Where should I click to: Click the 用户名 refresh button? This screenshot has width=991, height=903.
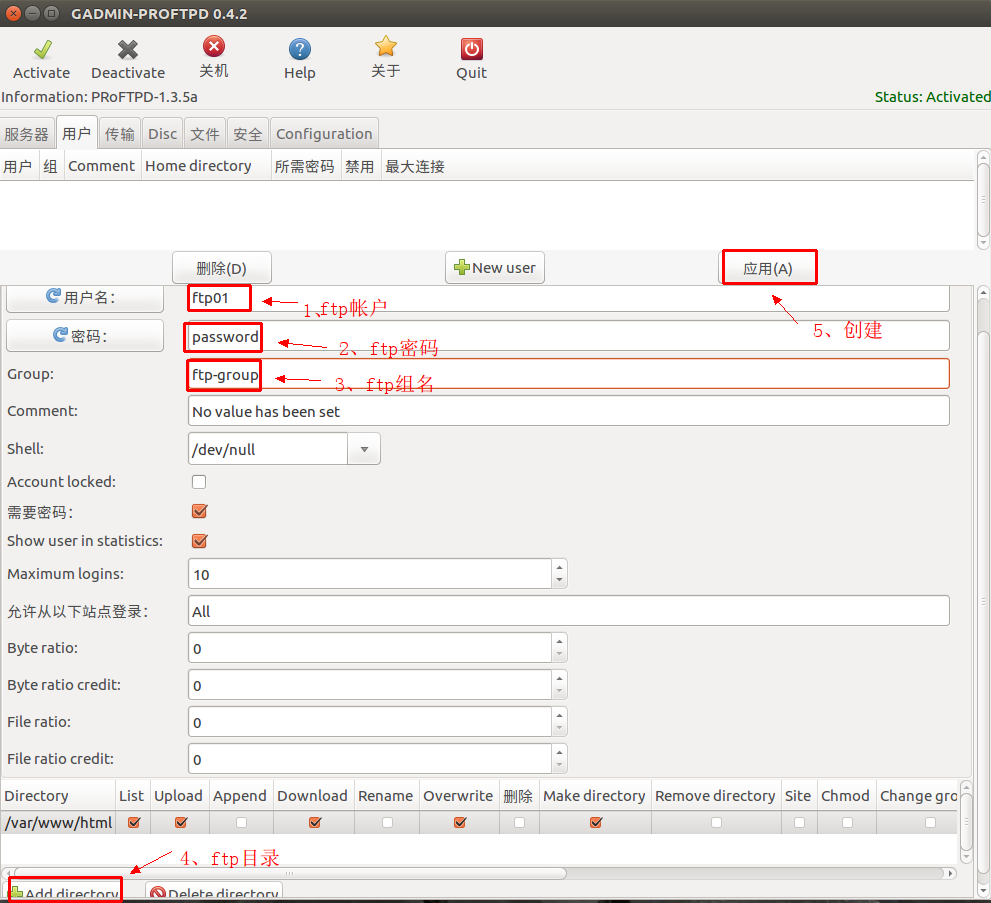[x=85, y=297]
